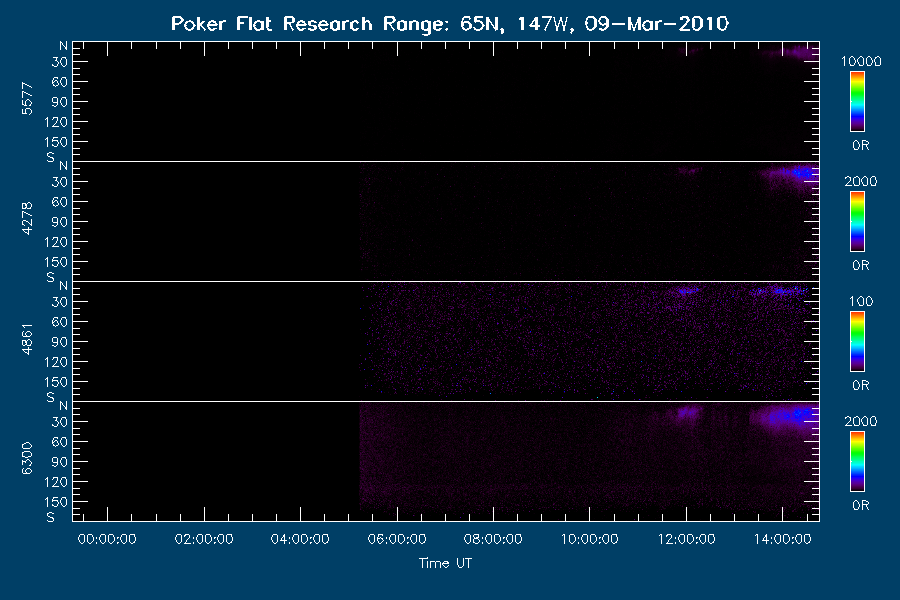
Task: Click the 6300 panel color scale bar
Action: tap(858, 462)
